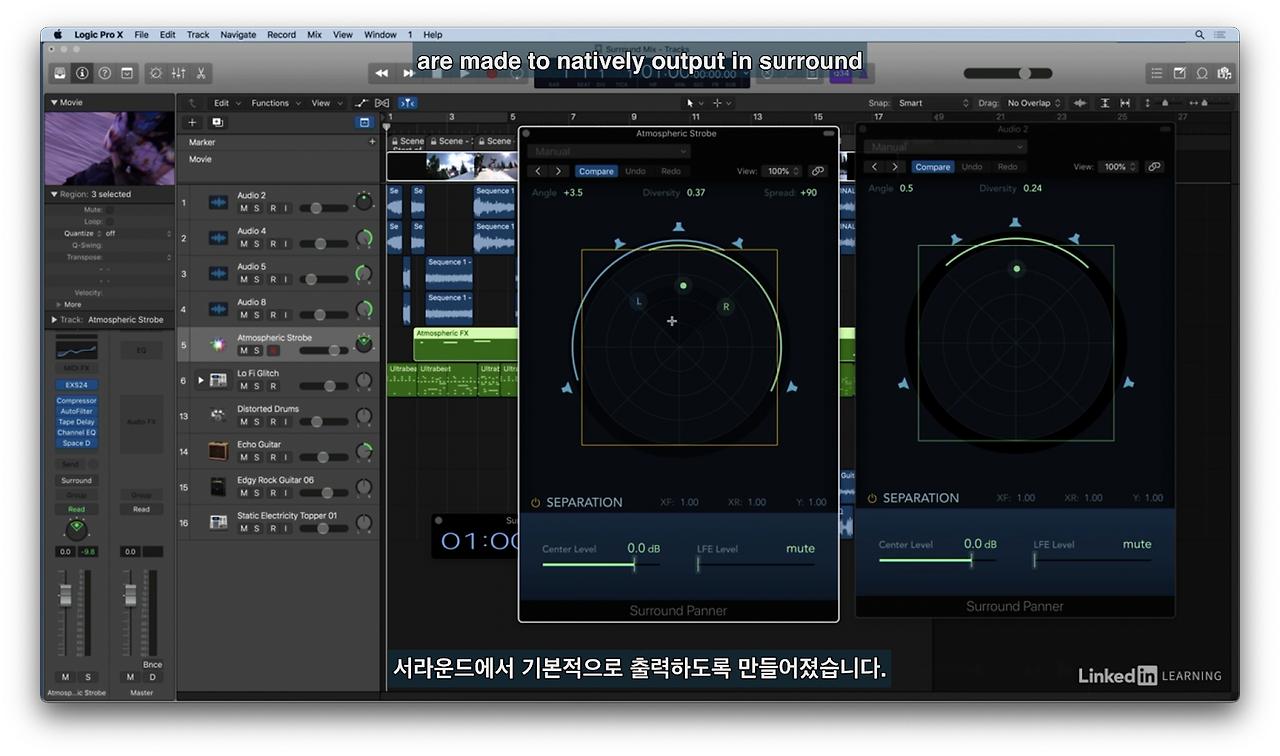Click the duplicate track icon
Image resolution: width=1280 pixels, height=756 pixels.
pos(217,122)
